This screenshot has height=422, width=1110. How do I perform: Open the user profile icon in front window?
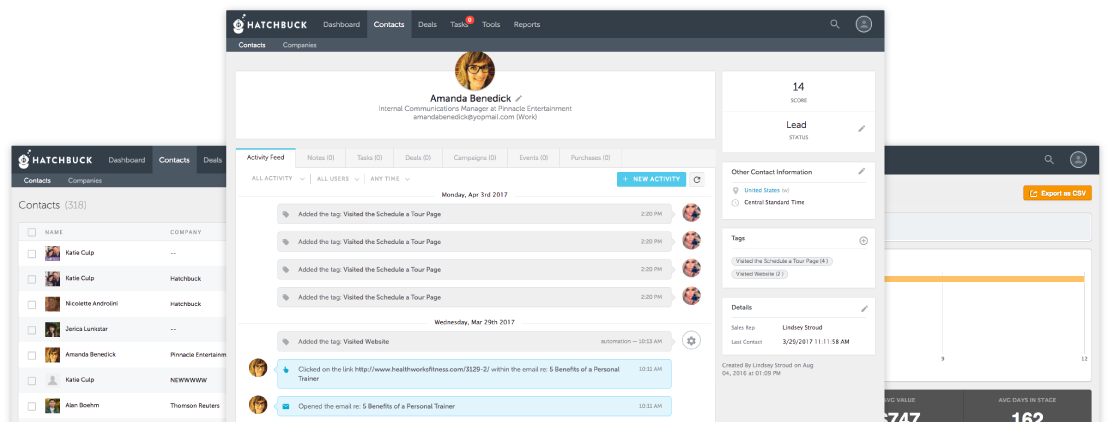(x=864, y=24)
